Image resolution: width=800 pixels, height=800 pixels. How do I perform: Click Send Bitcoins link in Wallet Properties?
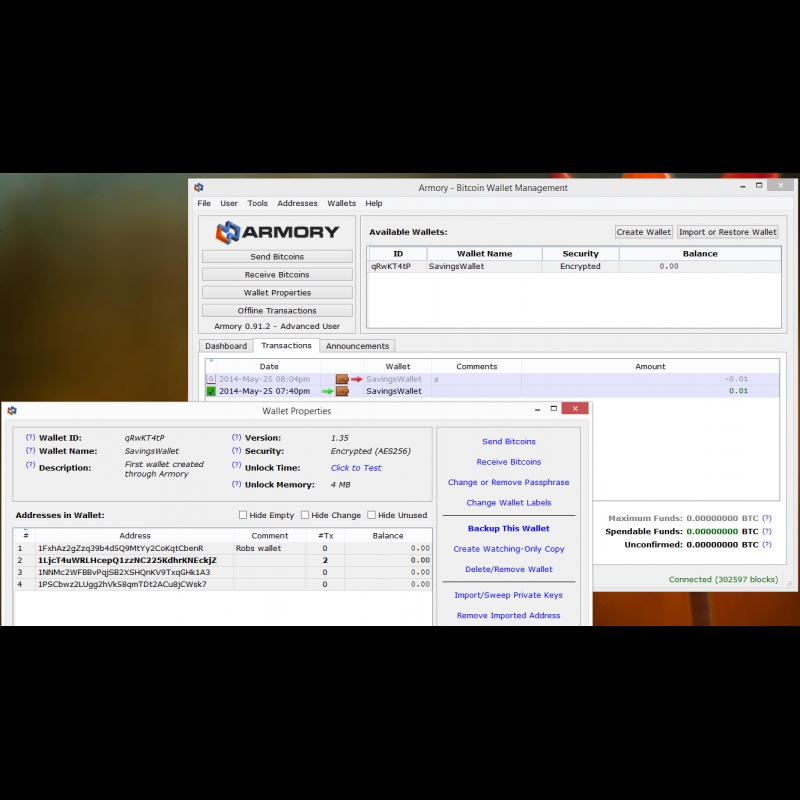(x=509, y=441)
